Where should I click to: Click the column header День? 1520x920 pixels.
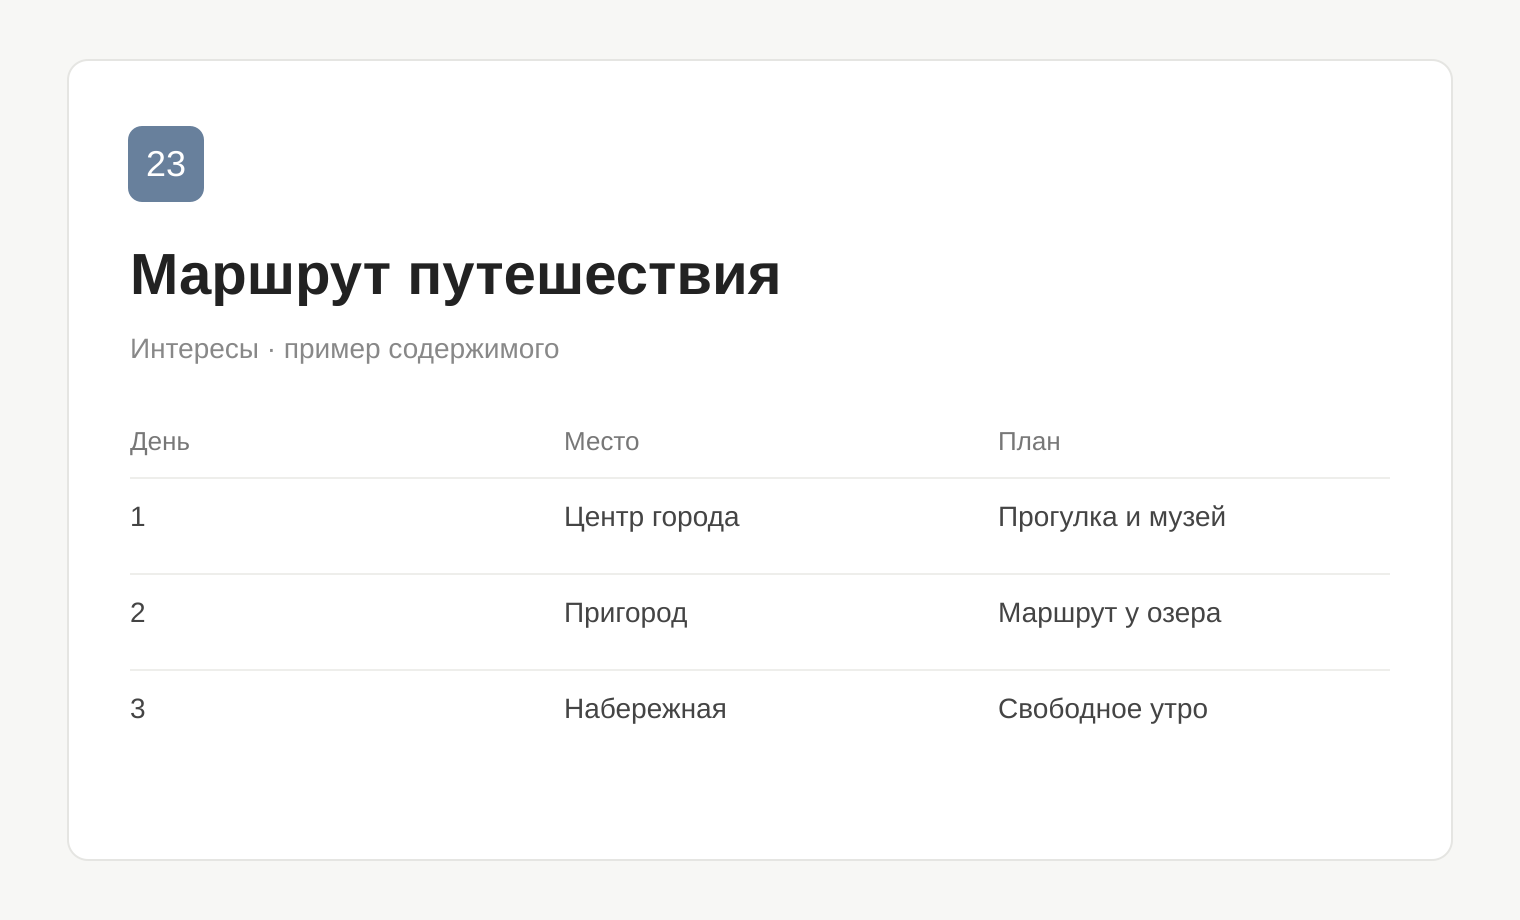point(160,441)
